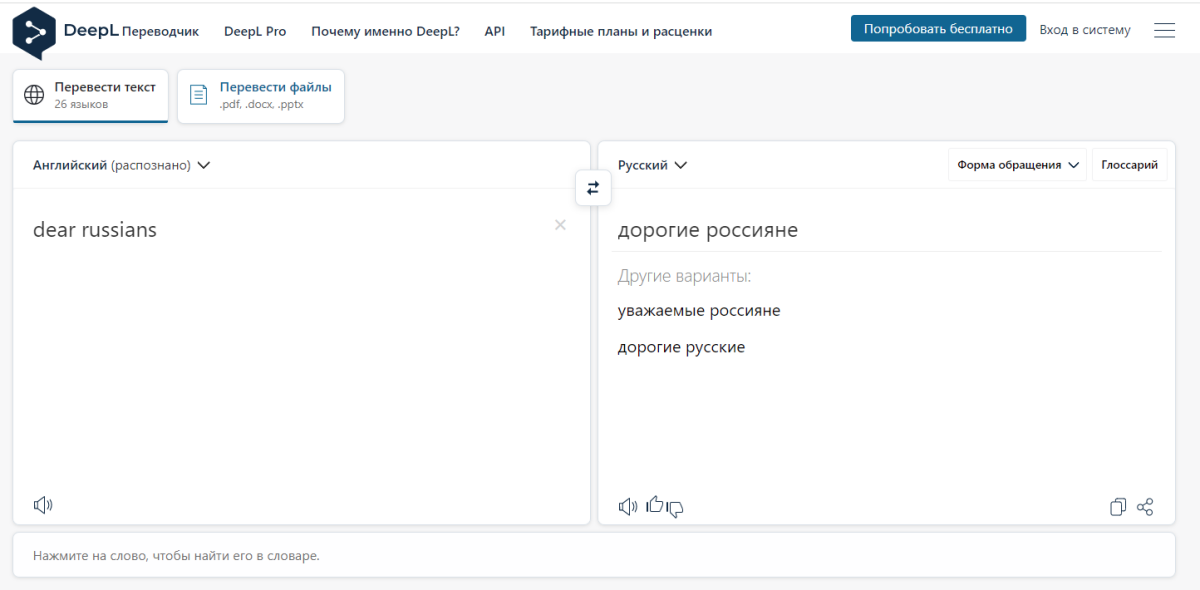Screen dimensions: 1200x590
Task: Switch to Перевести текст tab
Action: 90,96
